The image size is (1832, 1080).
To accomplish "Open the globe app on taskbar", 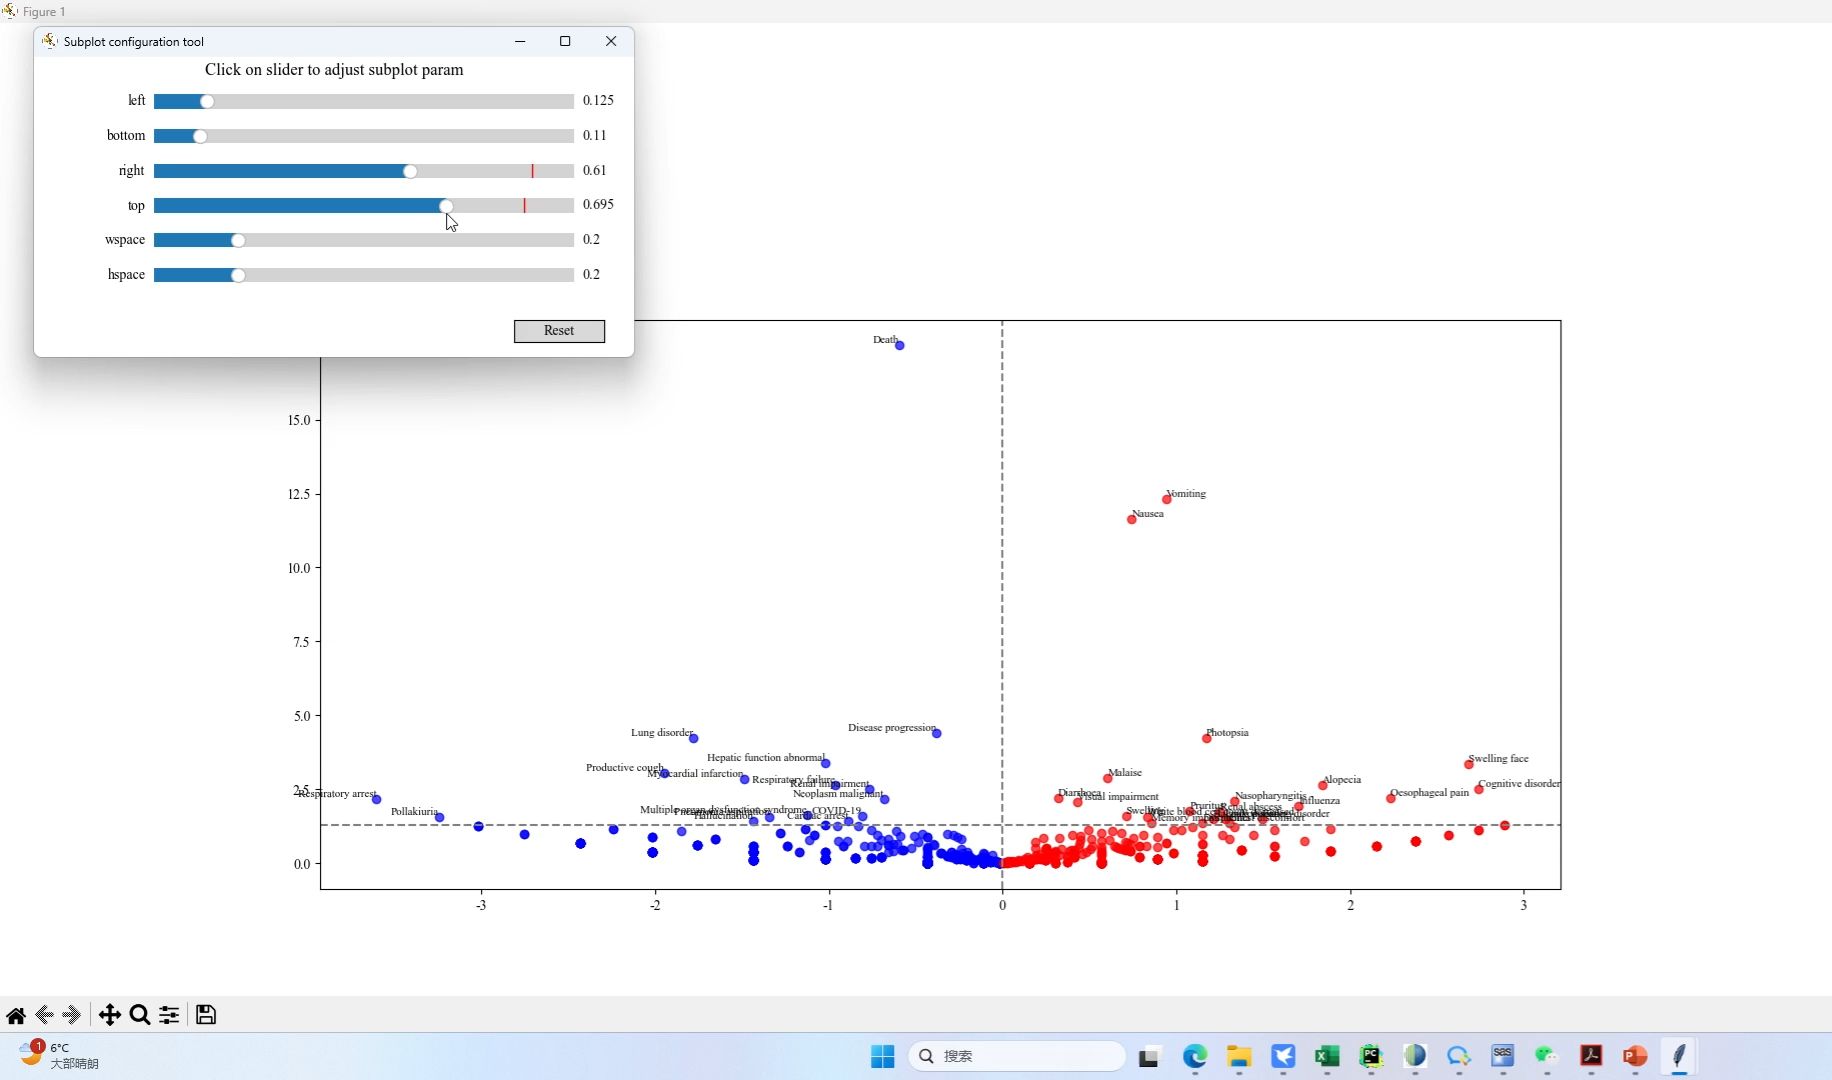I will pos(1415,1056).
